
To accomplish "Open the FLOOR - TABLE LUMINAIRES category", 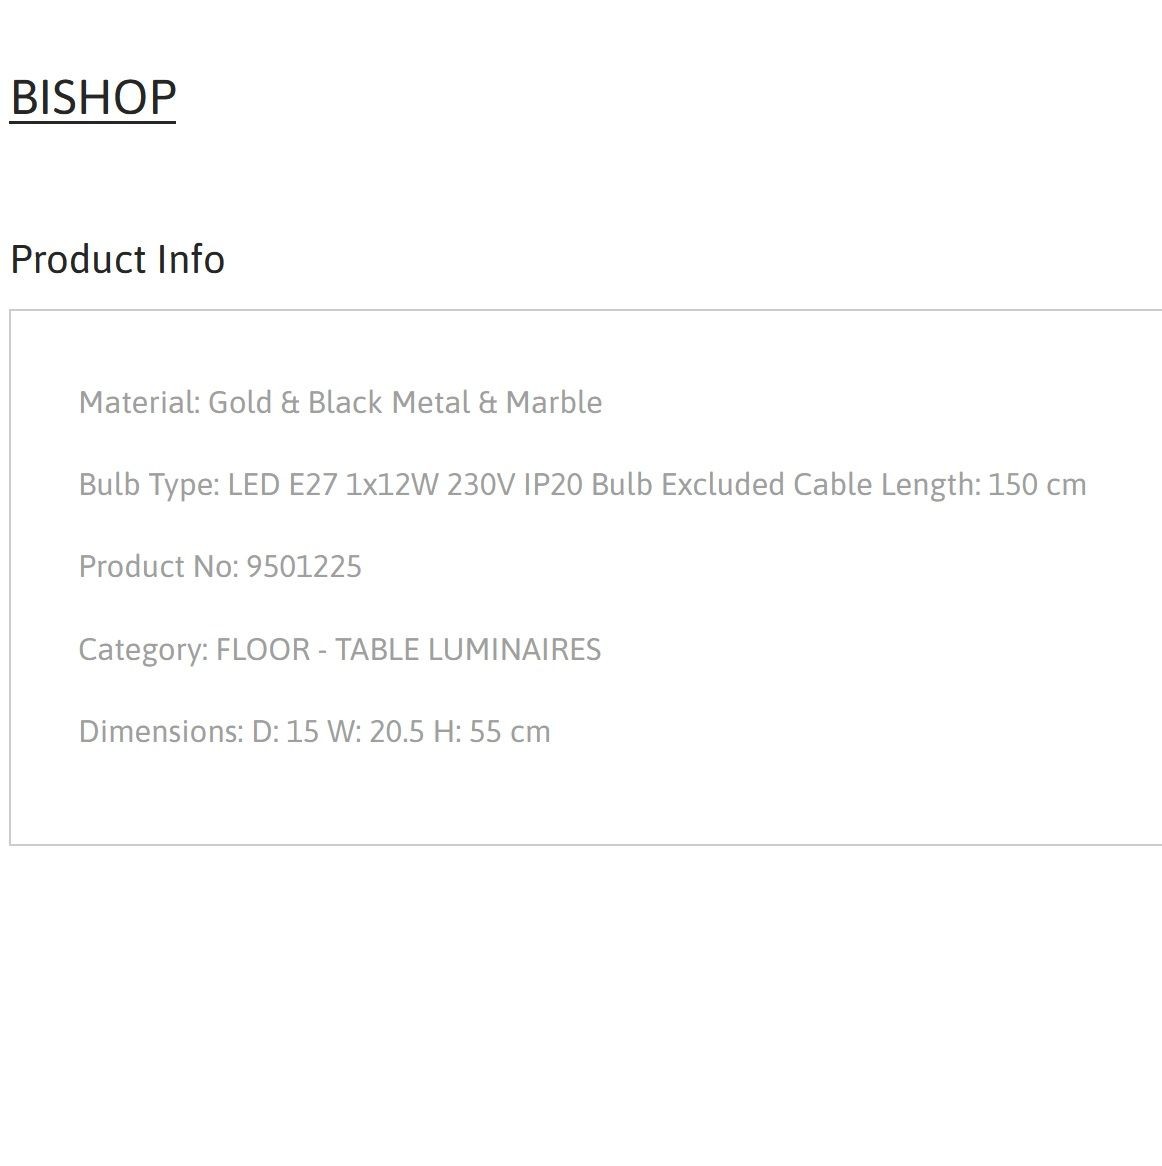I will [x=408, y=649].
